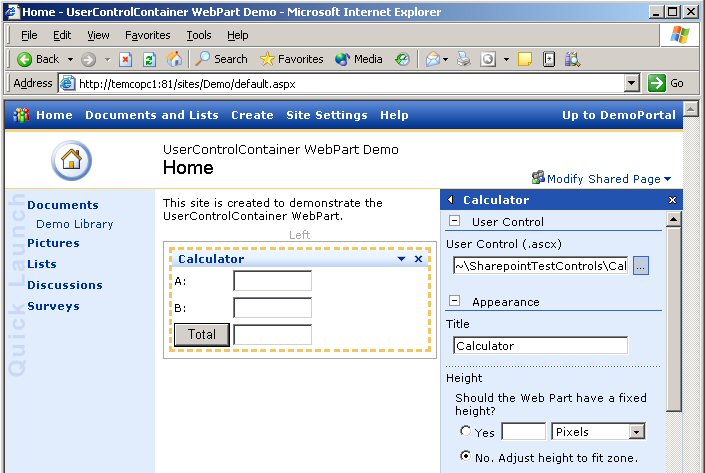Open the Edit menu
The height and width of the screenshot is (473, 705).
(x=62, y=35)
